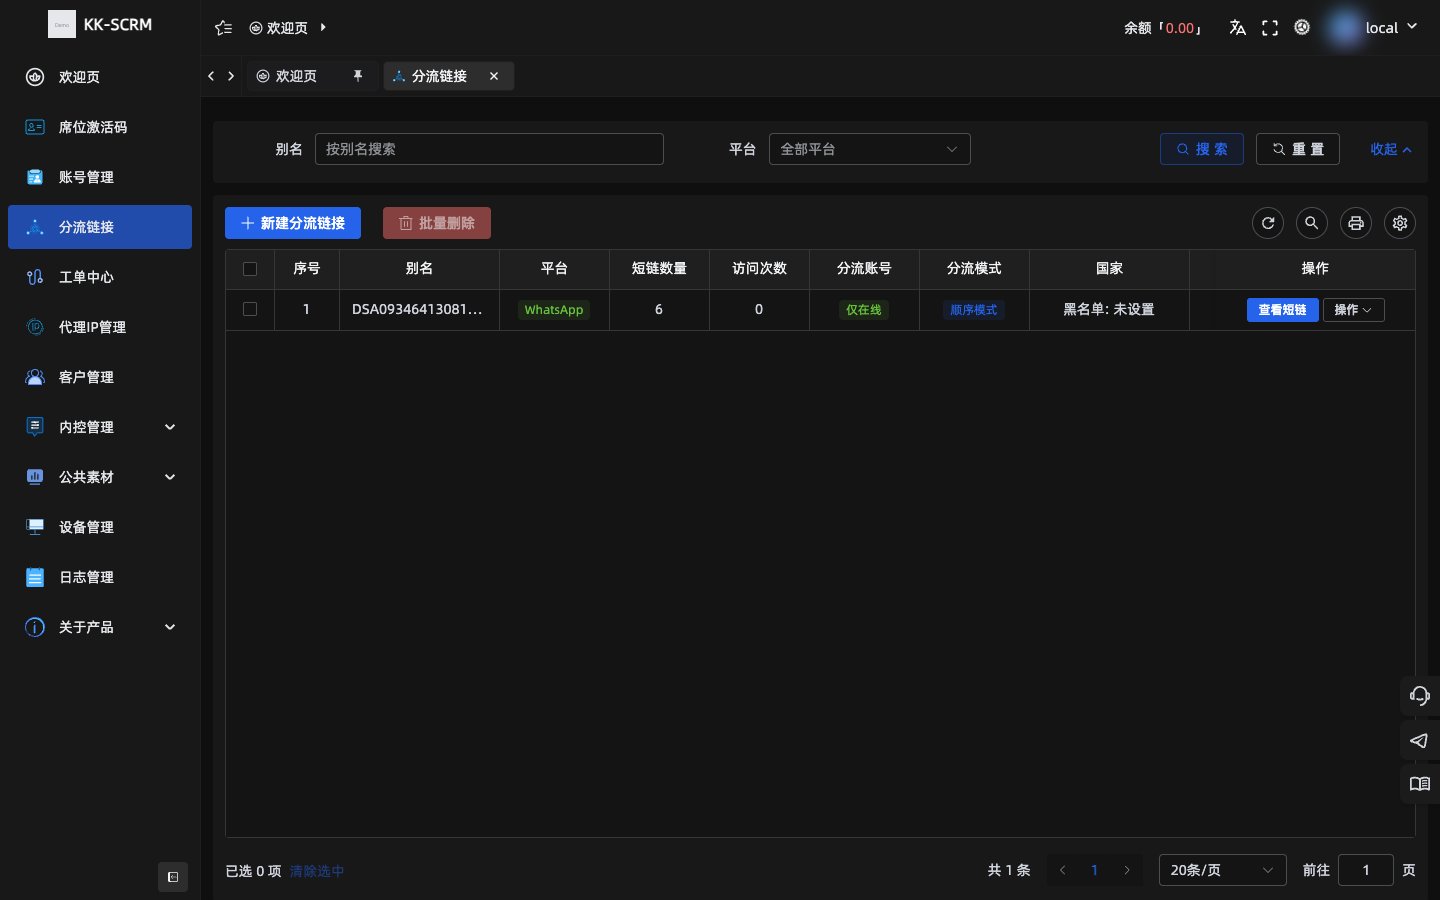The width and height of the screenshot is (1440, 900).
Task: Select page number 1 in the pagination
Action: click(x=1095, y=870)
